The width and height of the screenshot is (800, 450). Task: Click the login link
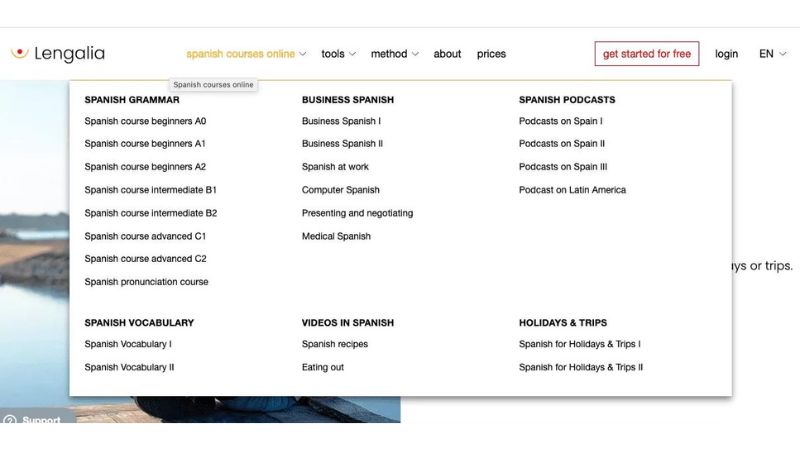point(726,54)
